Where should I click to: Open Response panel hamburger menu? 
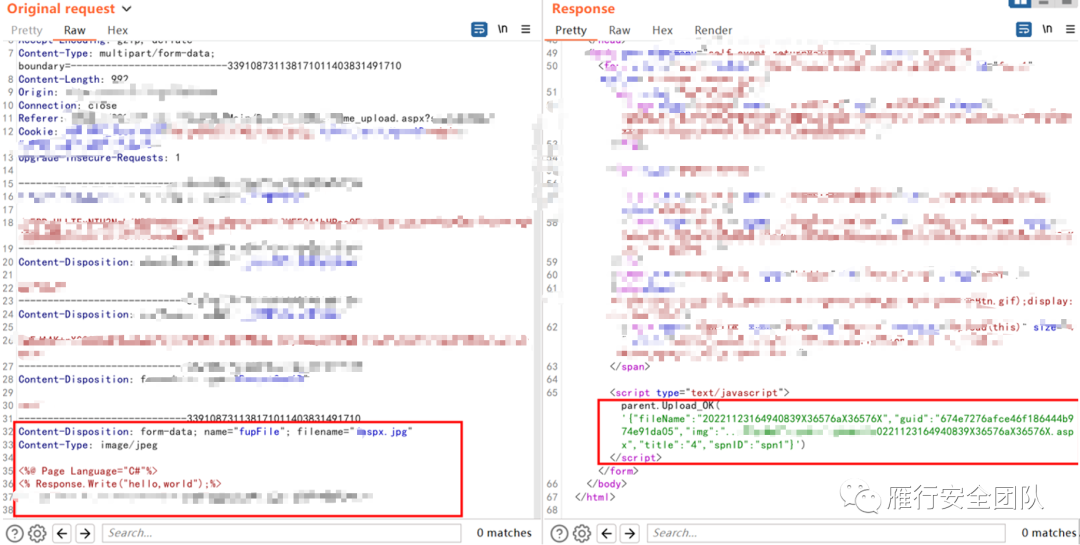pos(1070,30)
